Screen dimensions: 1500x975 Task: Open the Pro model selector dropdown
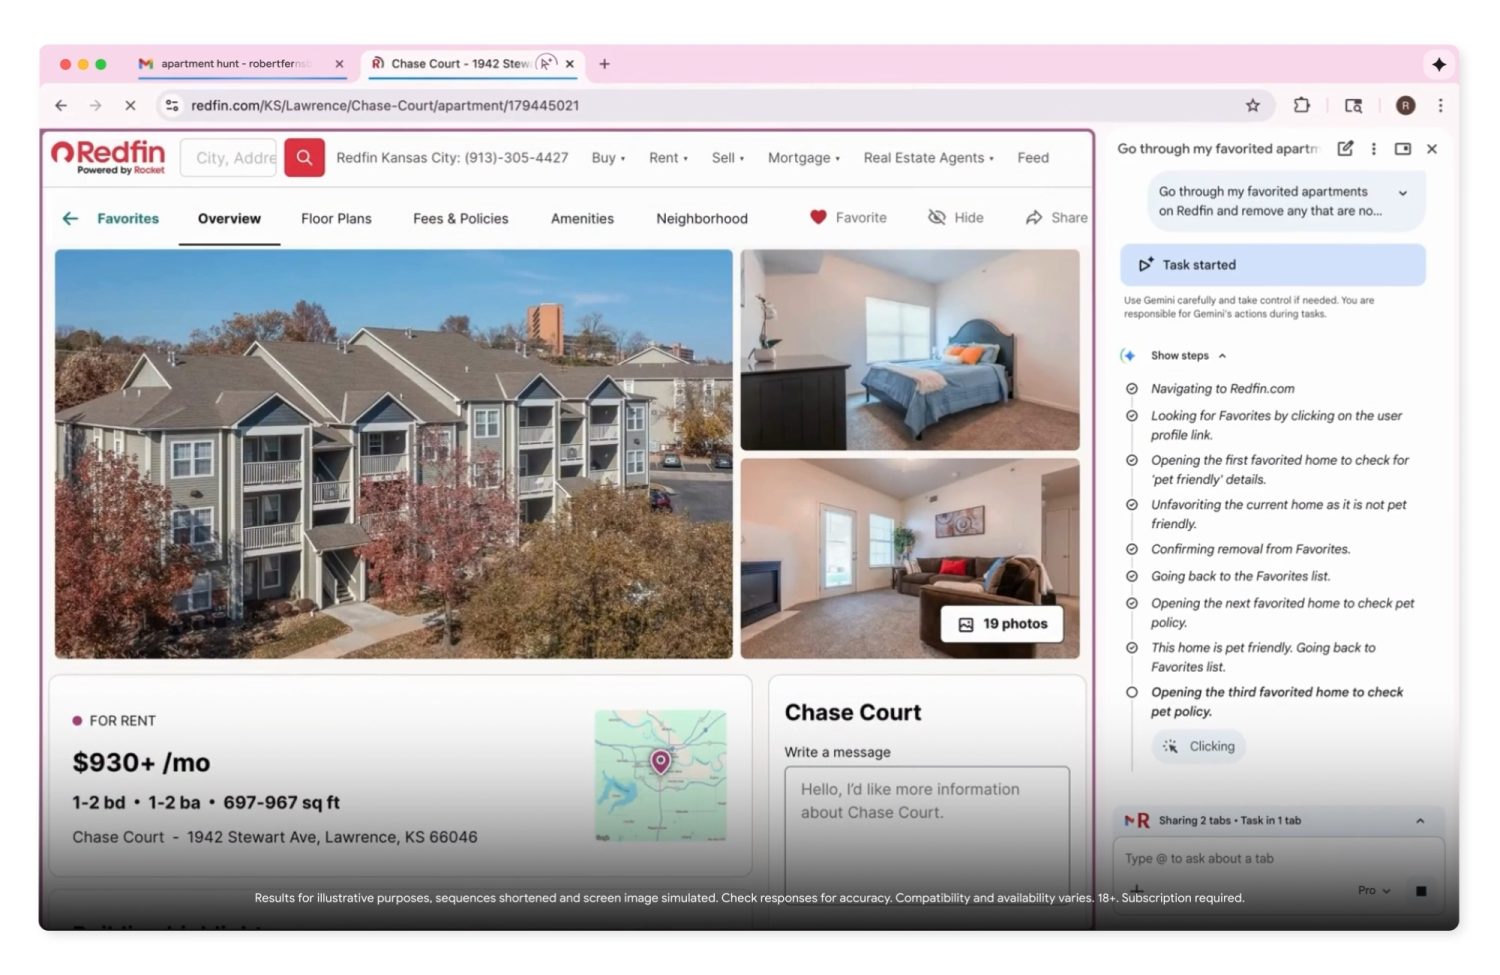point(1372,890)
